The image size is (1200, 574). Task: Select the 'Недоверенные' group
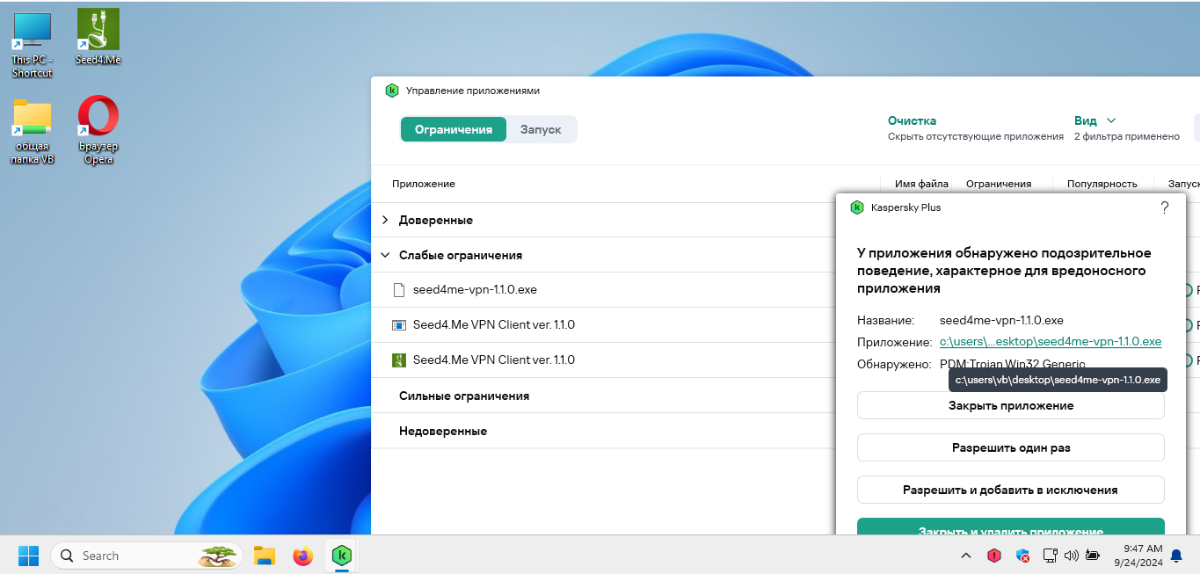tap(443, 431)
